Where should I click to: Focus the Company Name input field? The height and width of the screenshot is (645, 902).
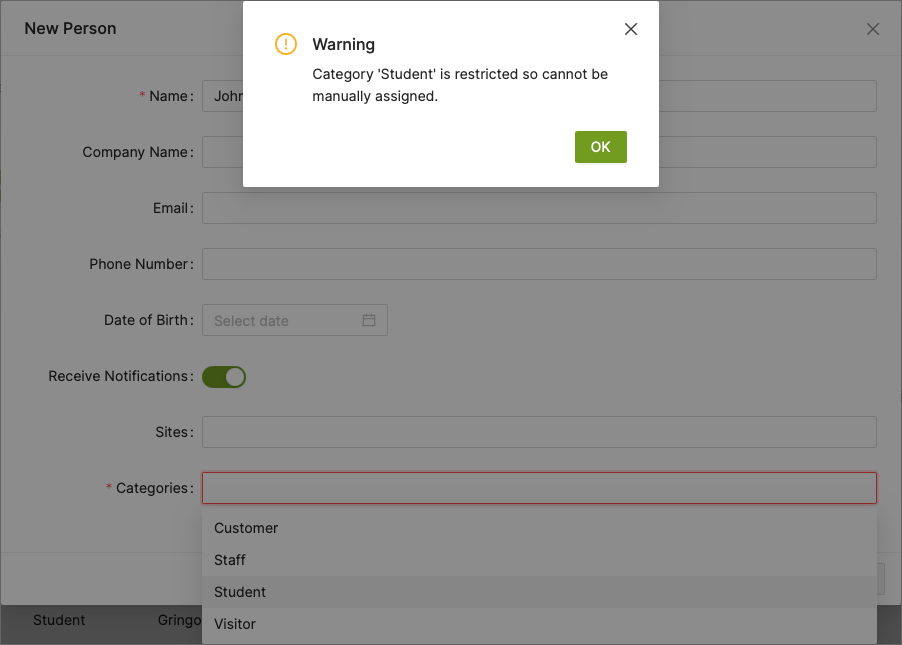click(x=222, y=152)
